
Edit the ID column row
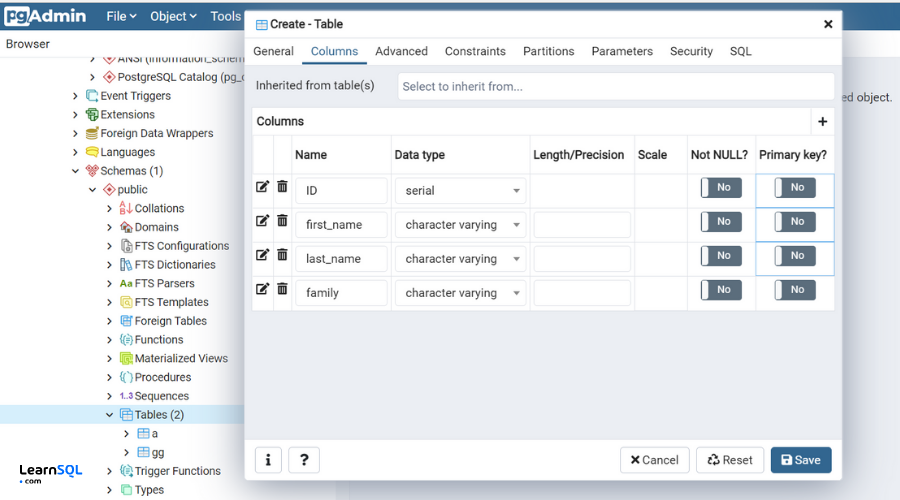[262, 187]
